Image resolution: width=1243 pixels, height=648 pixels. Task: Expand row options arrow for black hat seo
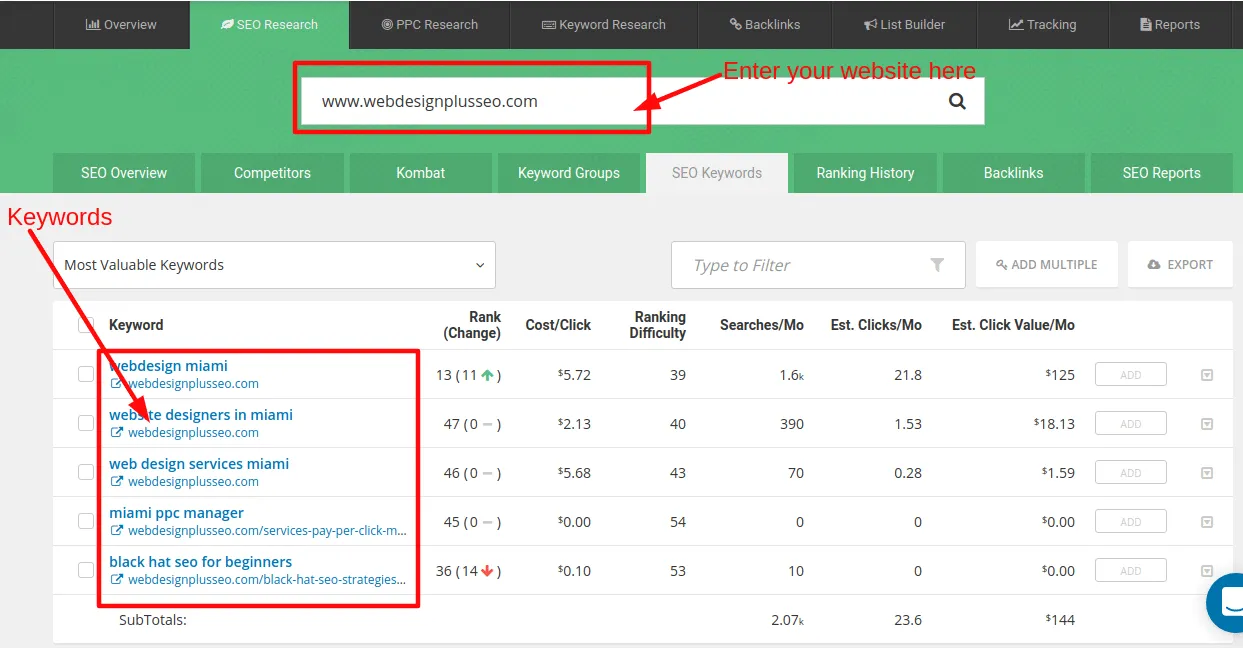click(1206, 571)
